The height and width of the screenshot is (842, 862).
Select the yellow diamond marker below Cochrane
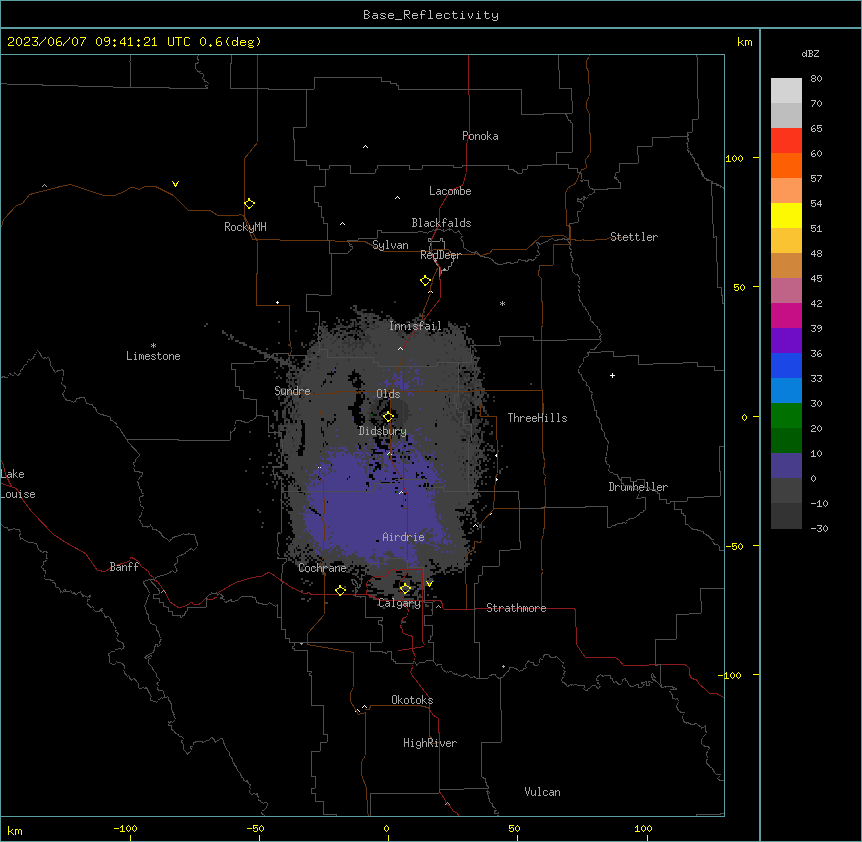pyautogui.click(x=340, y=590)
